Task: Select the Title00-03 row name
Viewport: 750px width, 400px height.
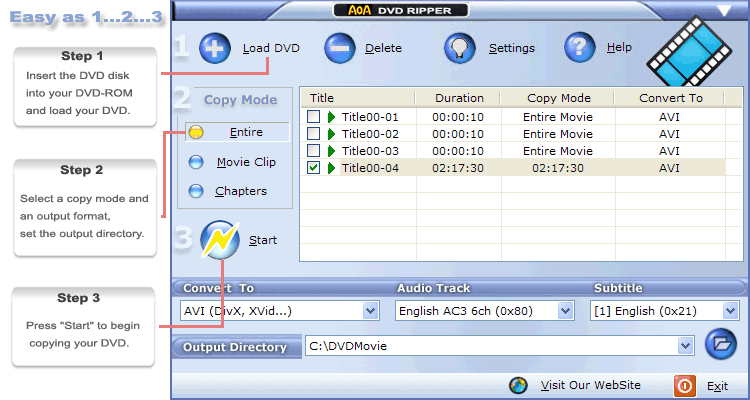Action: (x=370, y=152)
